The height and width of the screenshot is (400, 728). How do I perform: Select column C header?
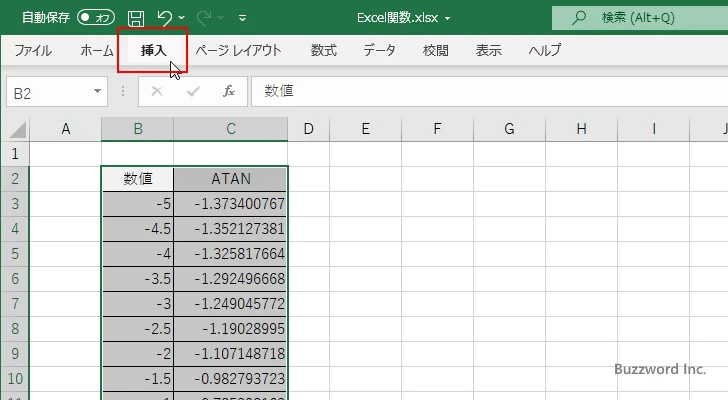coord(231,129)
